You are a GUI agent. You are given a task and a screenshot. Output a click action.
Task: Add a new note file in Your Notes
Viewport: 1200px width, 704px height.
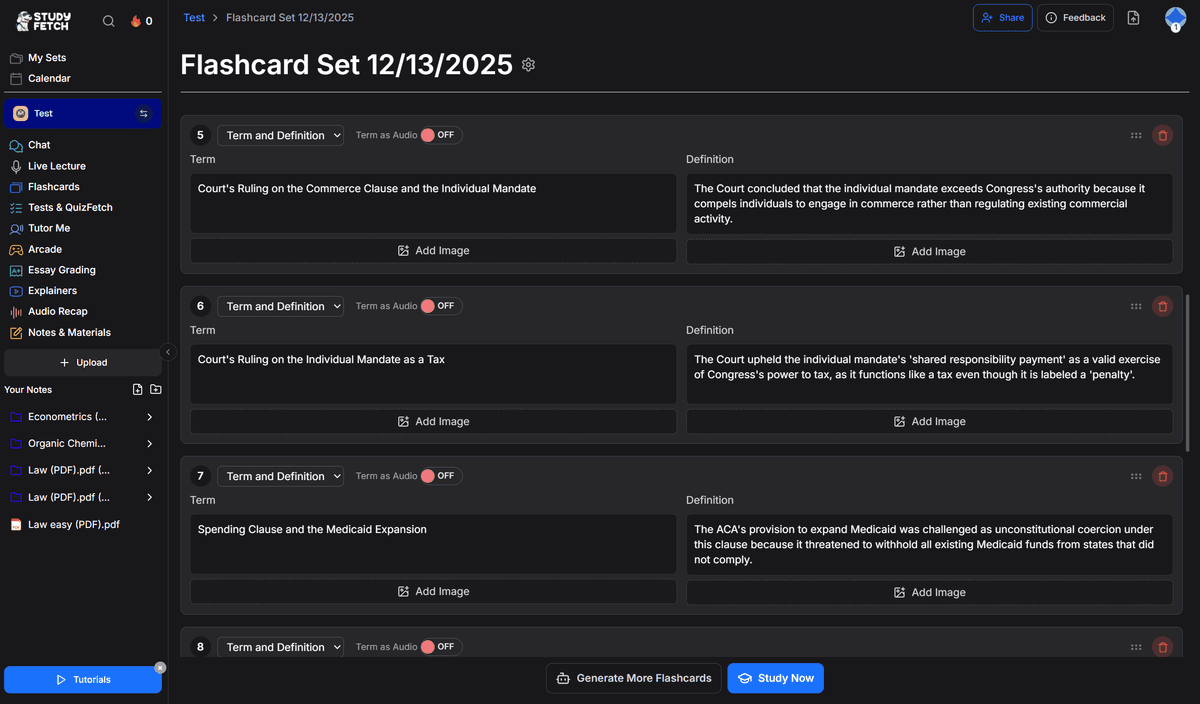138,390
